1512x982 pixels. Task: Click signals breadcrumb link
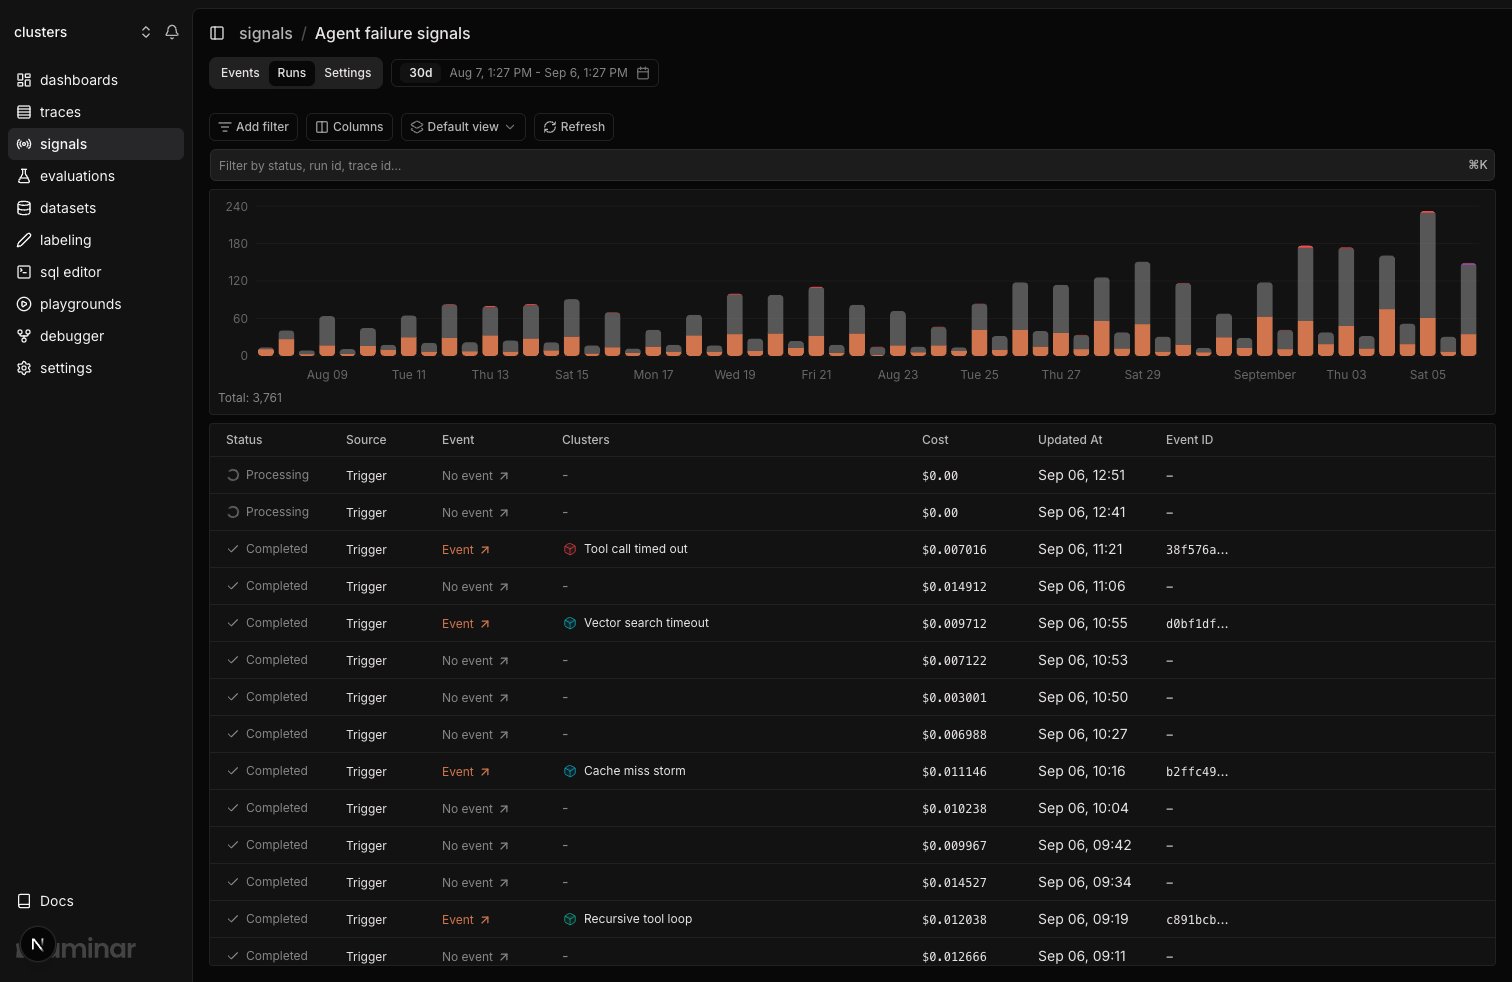266,33
